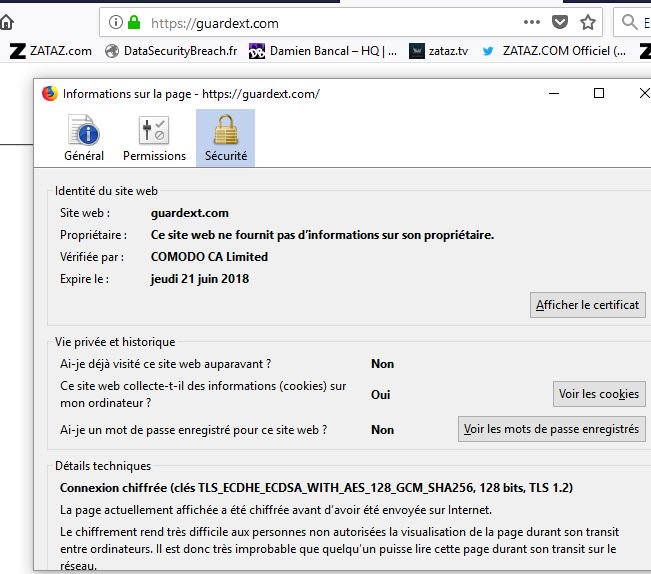Click the search magnifier icon
This screenshot has width=651, height=574.
coord(629,22)
